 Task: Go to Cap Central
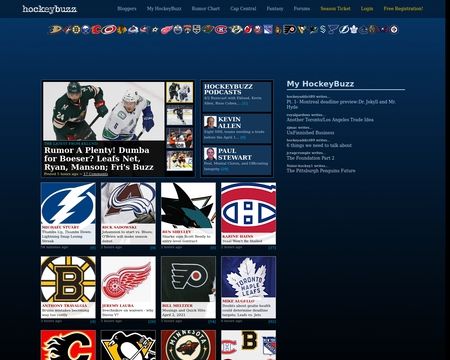pyautogui.click(x=243, y=9)
